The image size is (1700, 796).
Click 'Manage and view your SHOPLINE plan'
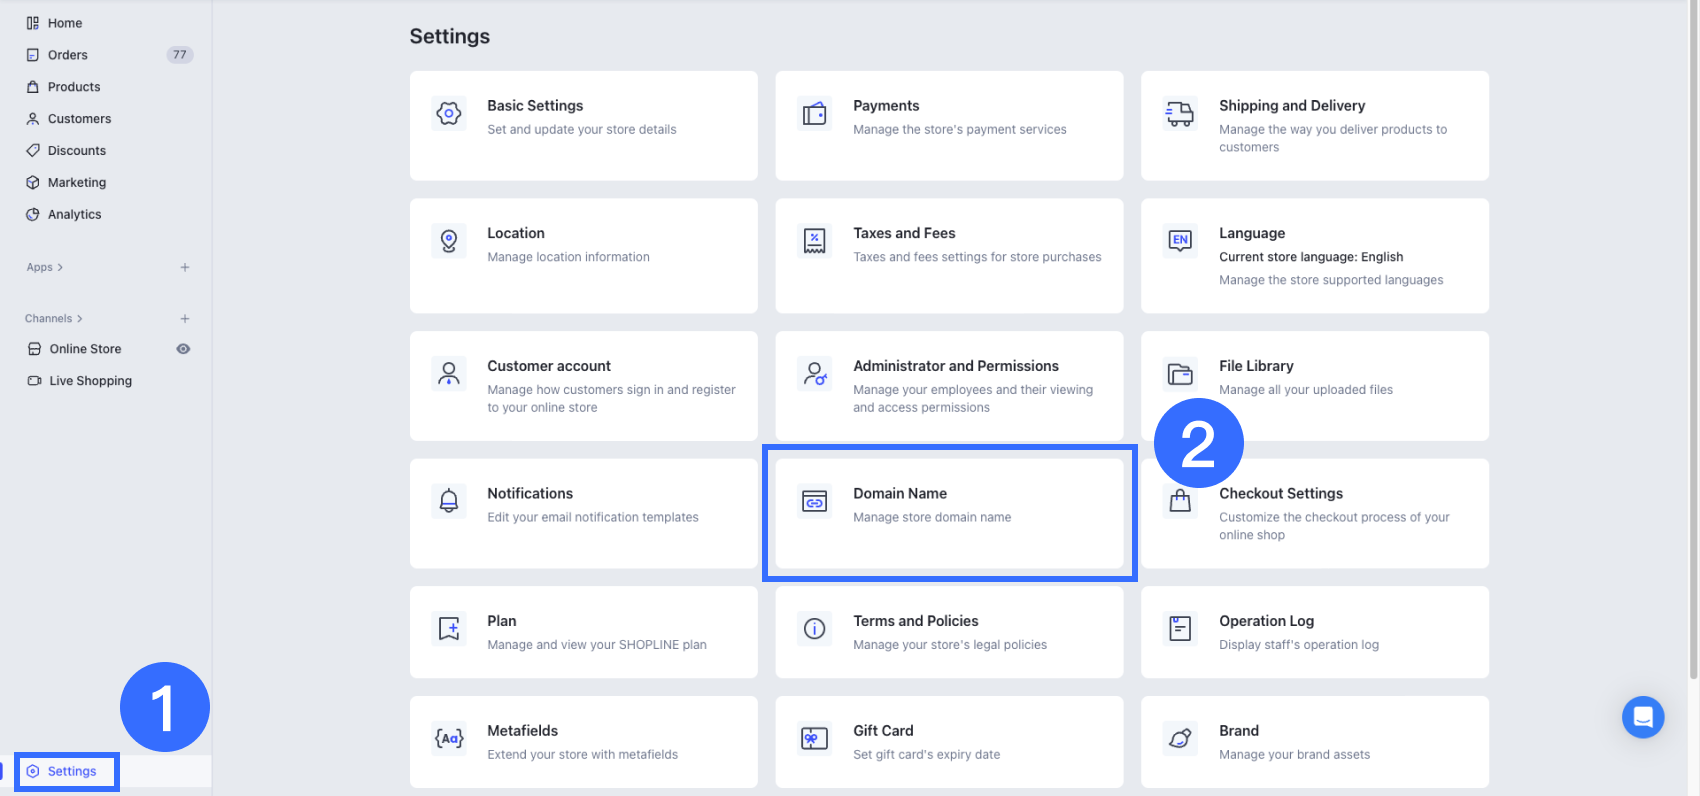click(597, 645)
